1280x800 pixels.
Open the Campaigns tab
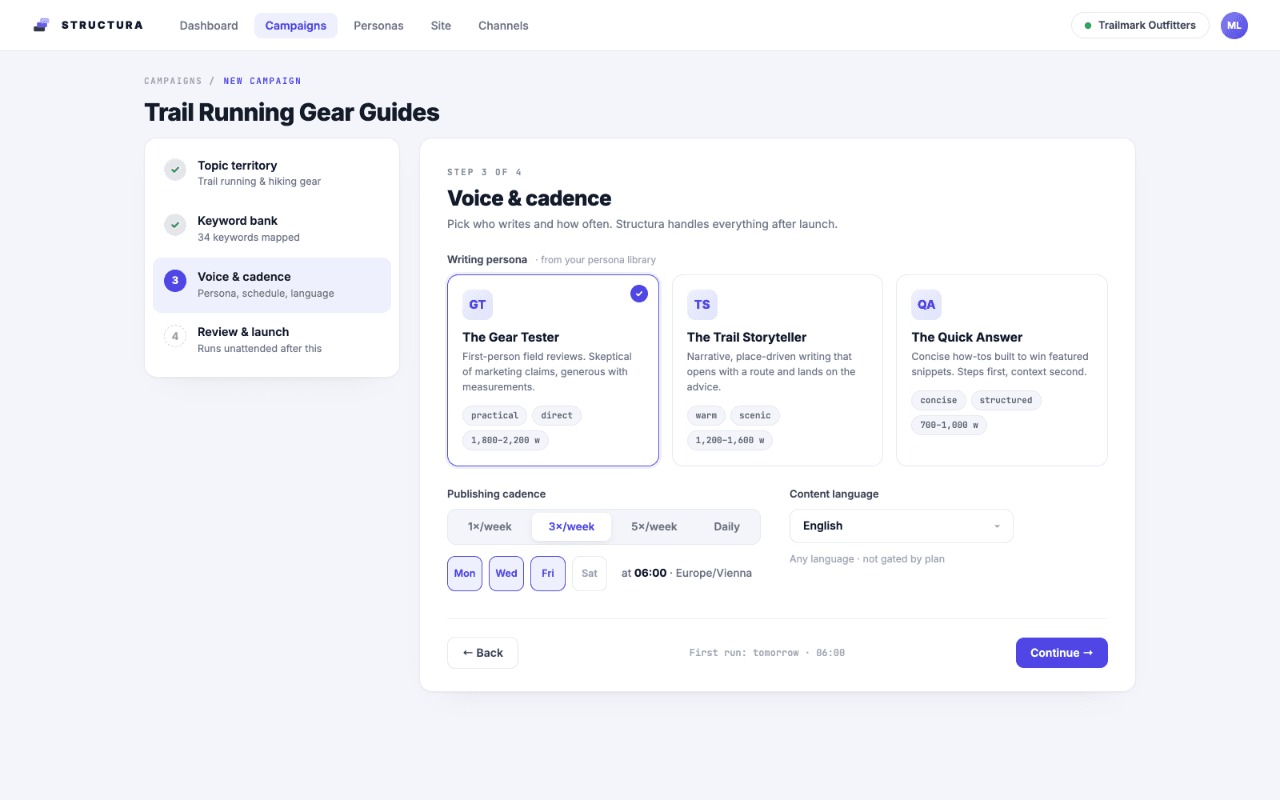(x=296, y=25)
